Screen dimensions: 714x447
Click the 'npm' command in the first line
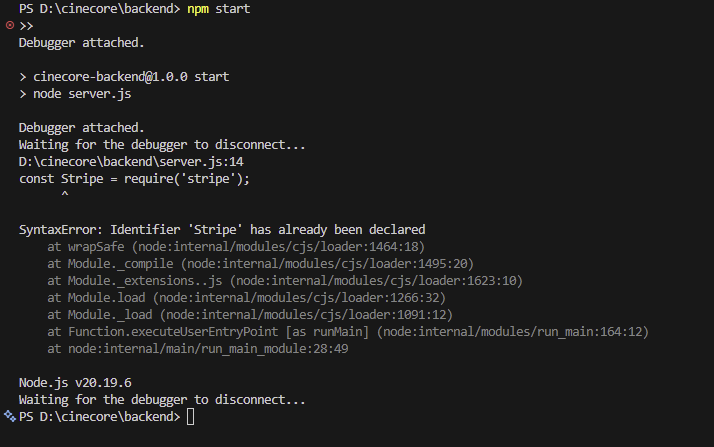(198, 9)
